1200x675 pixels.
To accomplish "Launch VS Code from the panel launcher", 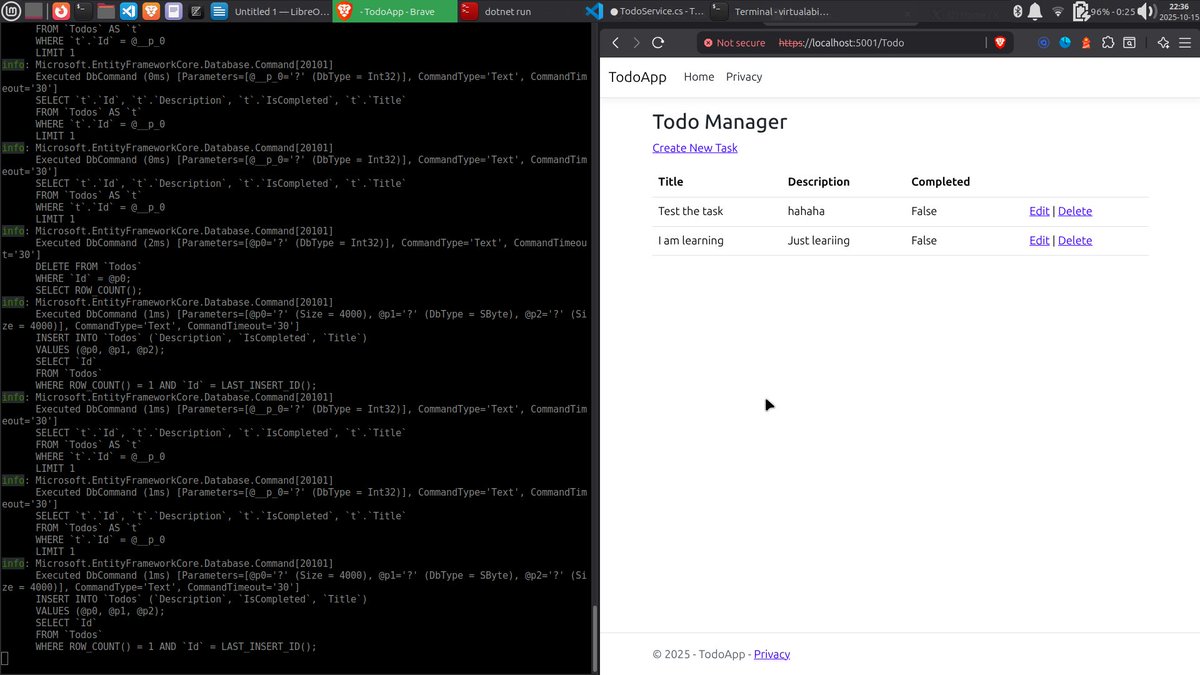I will tap(129, 12).
